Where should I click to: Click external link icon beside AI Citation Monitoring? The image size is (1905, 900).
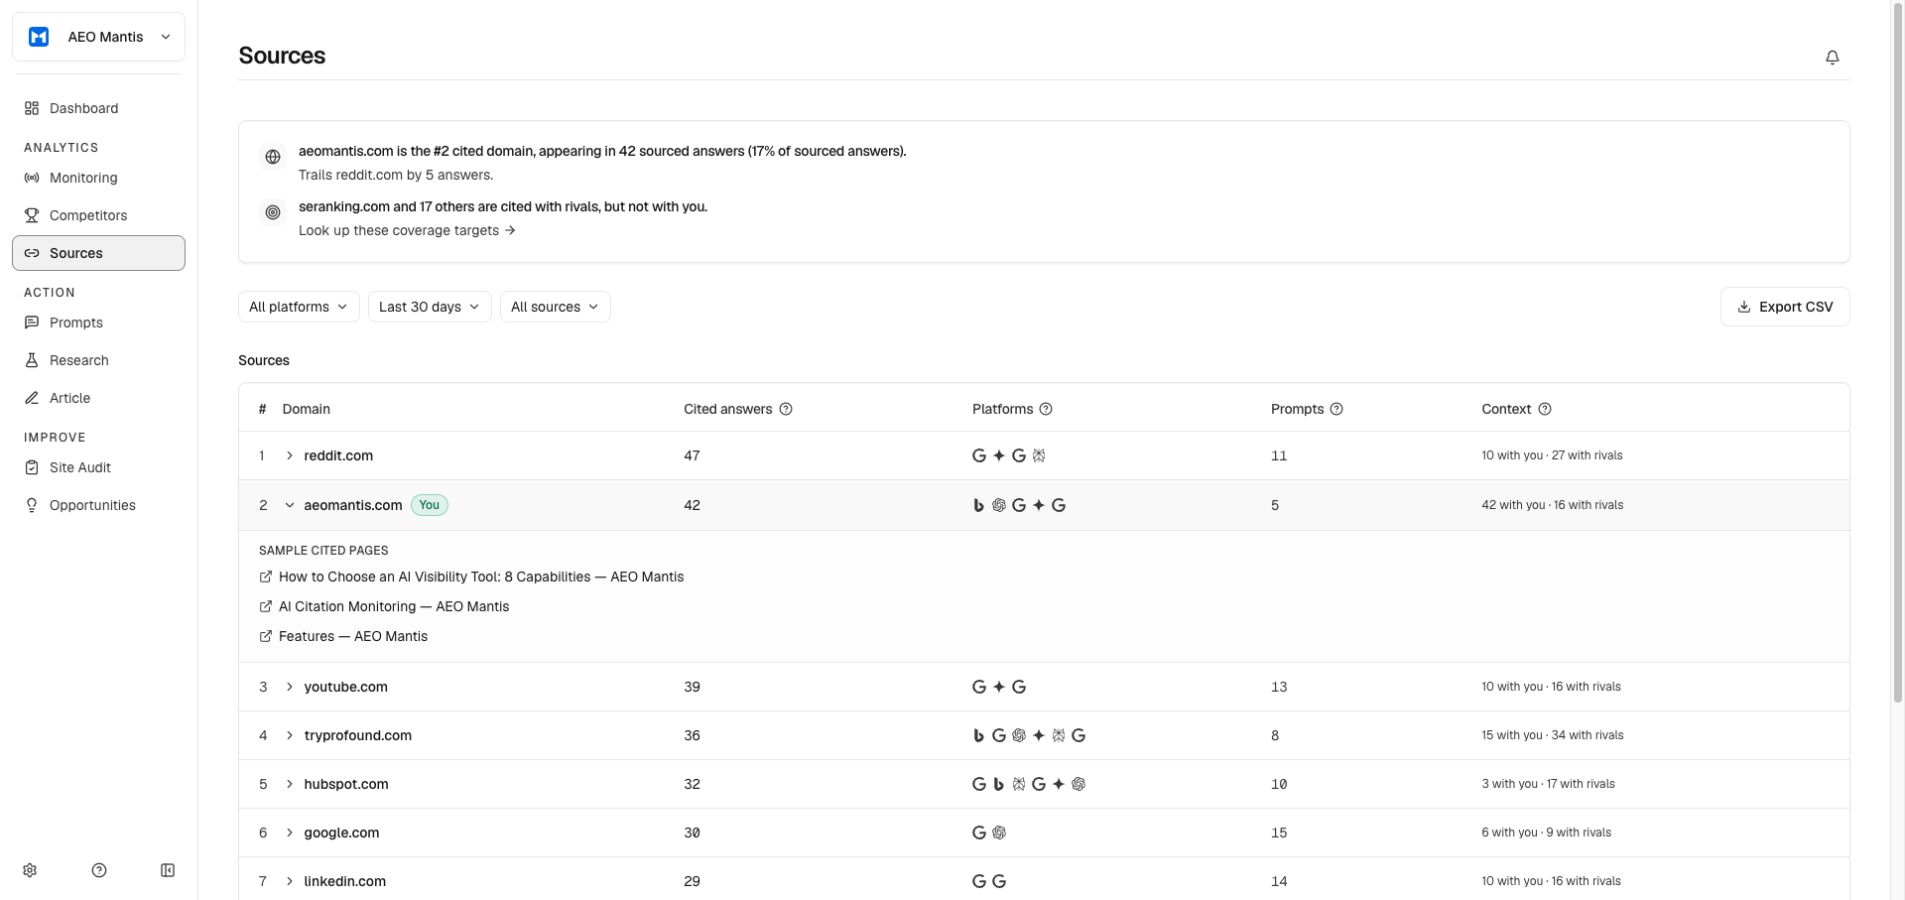click(x=266, y=606)
